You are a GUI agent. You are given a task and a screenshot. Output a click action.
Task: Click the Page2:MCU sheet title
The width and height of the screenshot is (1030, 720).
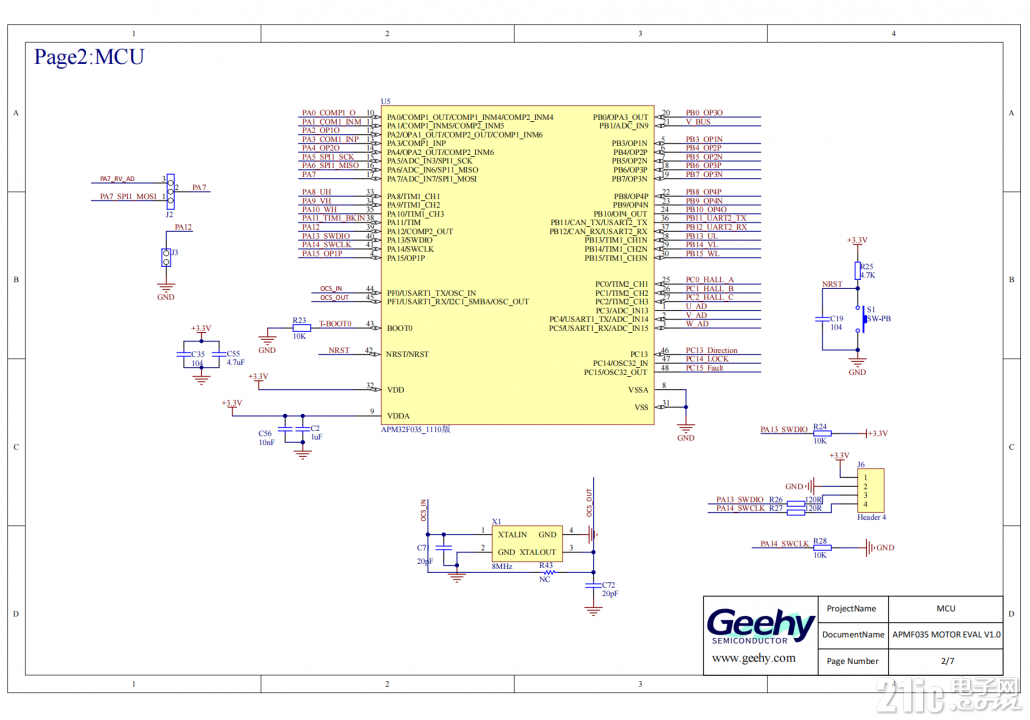pyautogui.click(x=89, y=57)
